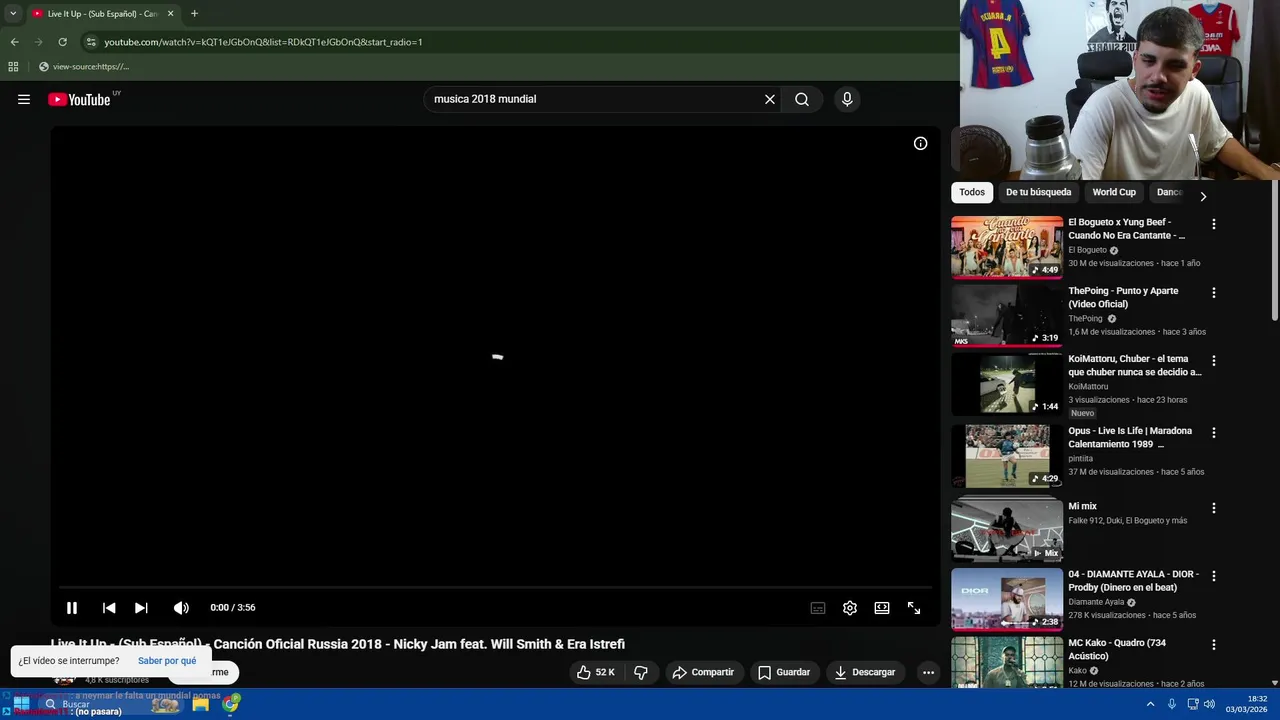
Task: Open 'ThePoing - Punto y Aparte' video title
Action: pyautogui.click(x=1123, y=297)
